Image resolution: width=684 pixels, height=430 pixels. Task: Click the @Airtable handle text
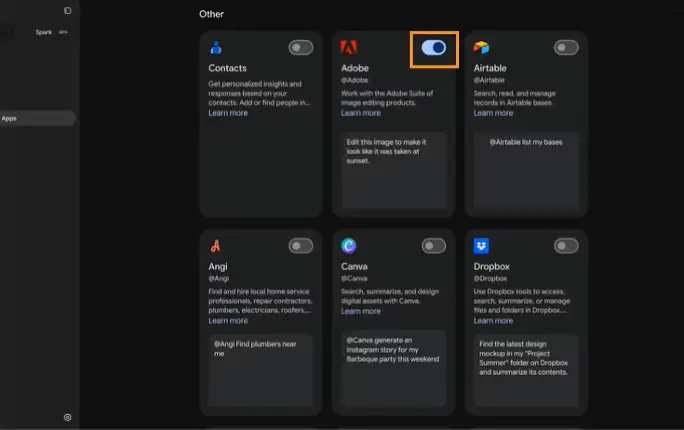(x=489, y=80)
